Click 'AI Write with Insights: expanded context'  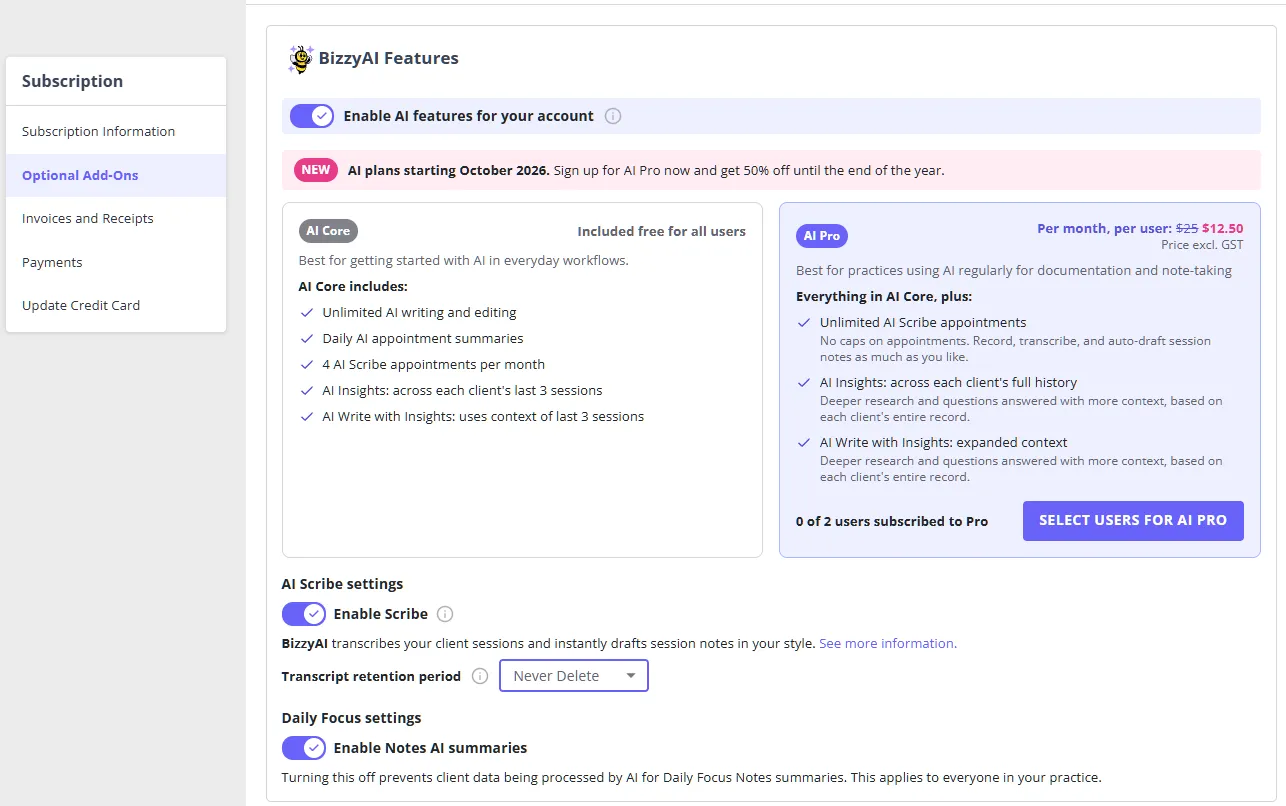(944, 442)
